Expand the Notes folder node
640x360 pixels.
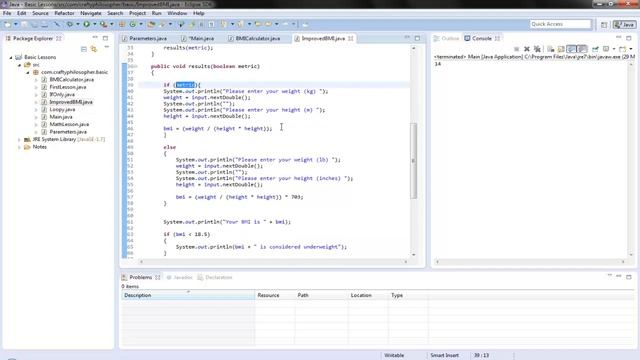(x=19, y=147)
